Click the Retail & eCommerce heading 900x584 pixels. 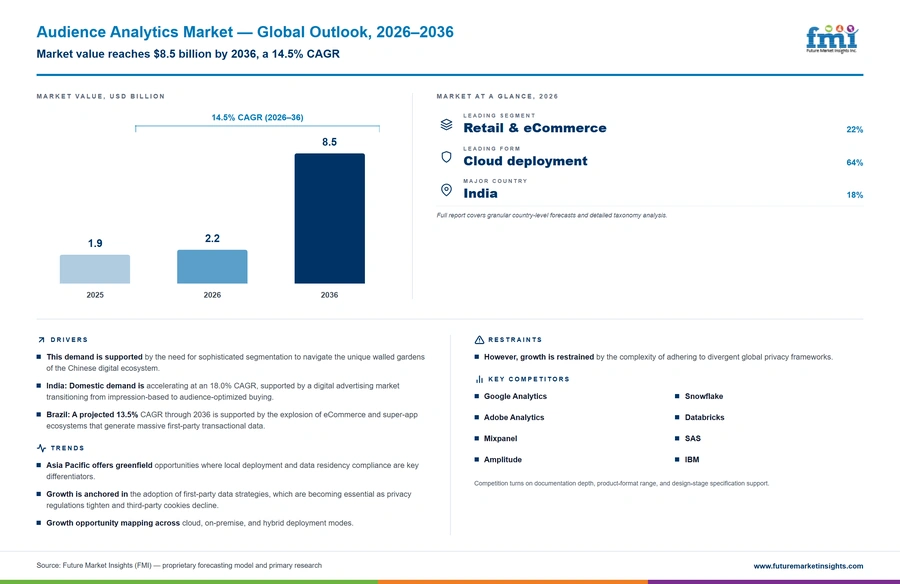(x=534, y=128)
